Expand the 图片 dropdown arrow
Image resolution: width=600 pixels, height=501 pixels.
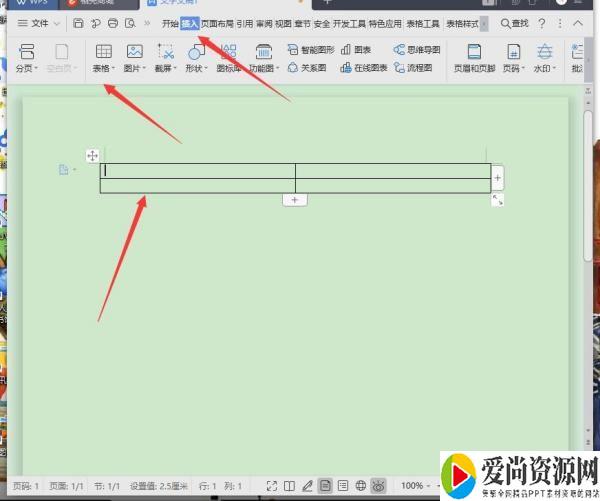click(144, 68)
